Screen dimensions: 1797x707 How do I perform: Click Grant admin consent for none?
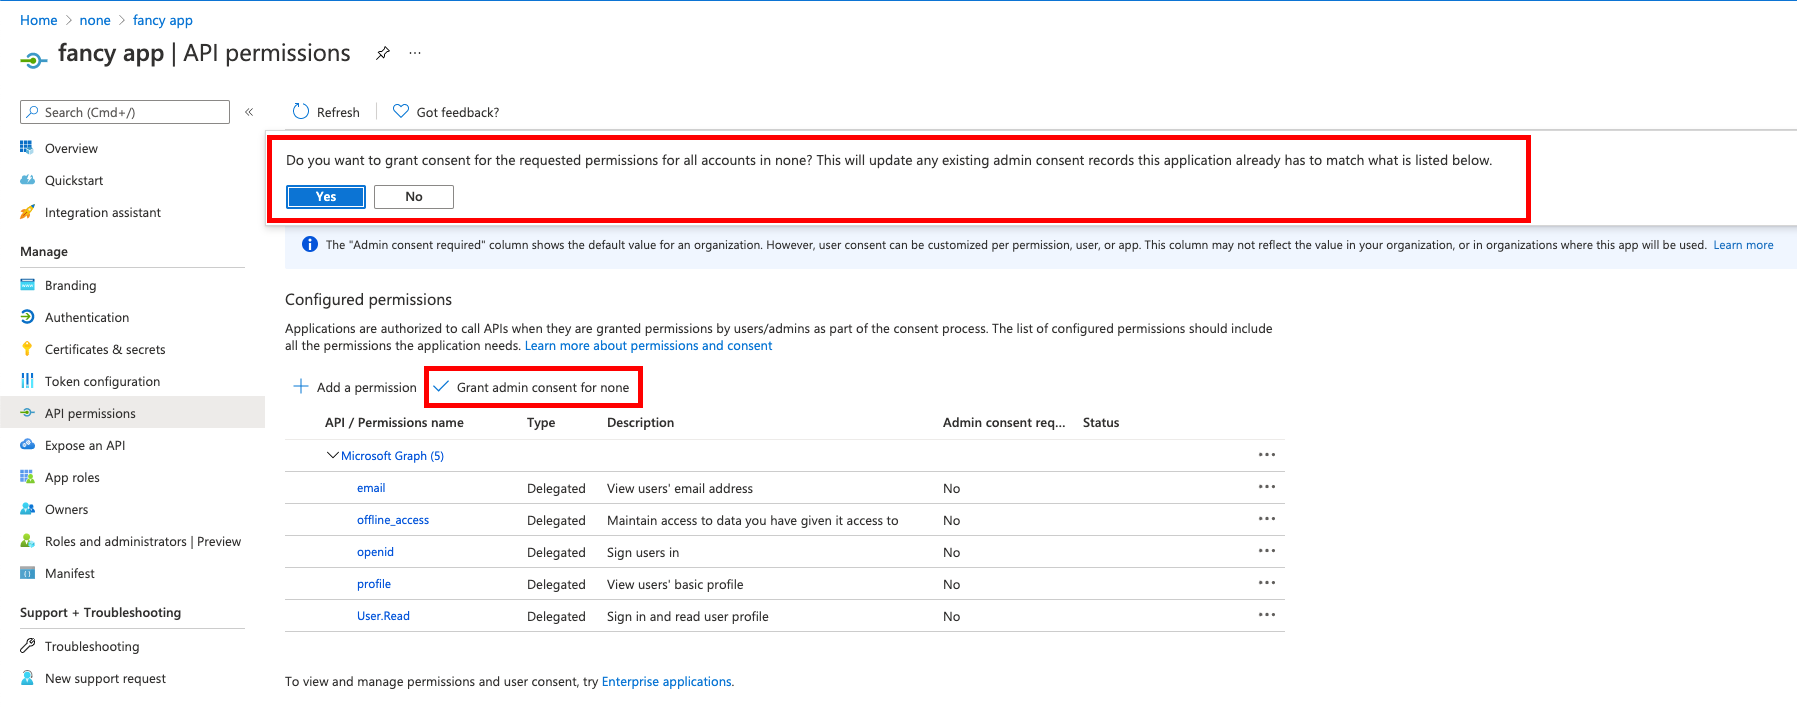tap(532, 387)
